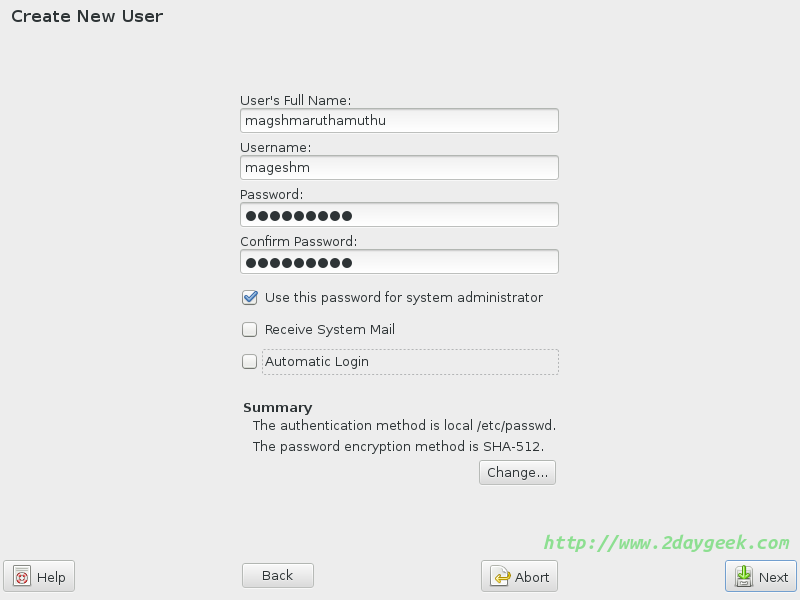
Task: Click the system administrator password label
Action: (x=404, y=298)
